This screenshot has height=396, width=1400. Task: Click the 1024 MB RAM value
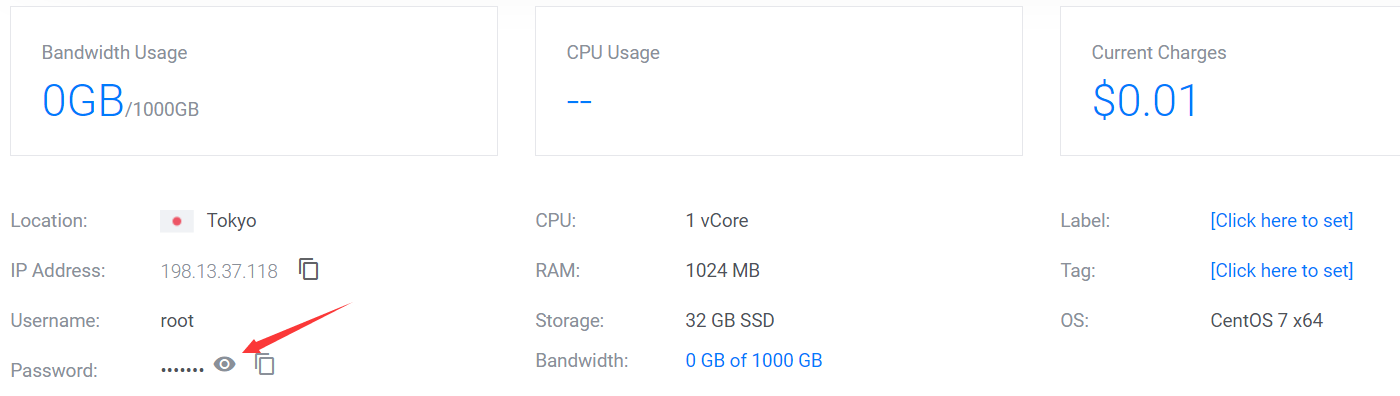(722, 271)
